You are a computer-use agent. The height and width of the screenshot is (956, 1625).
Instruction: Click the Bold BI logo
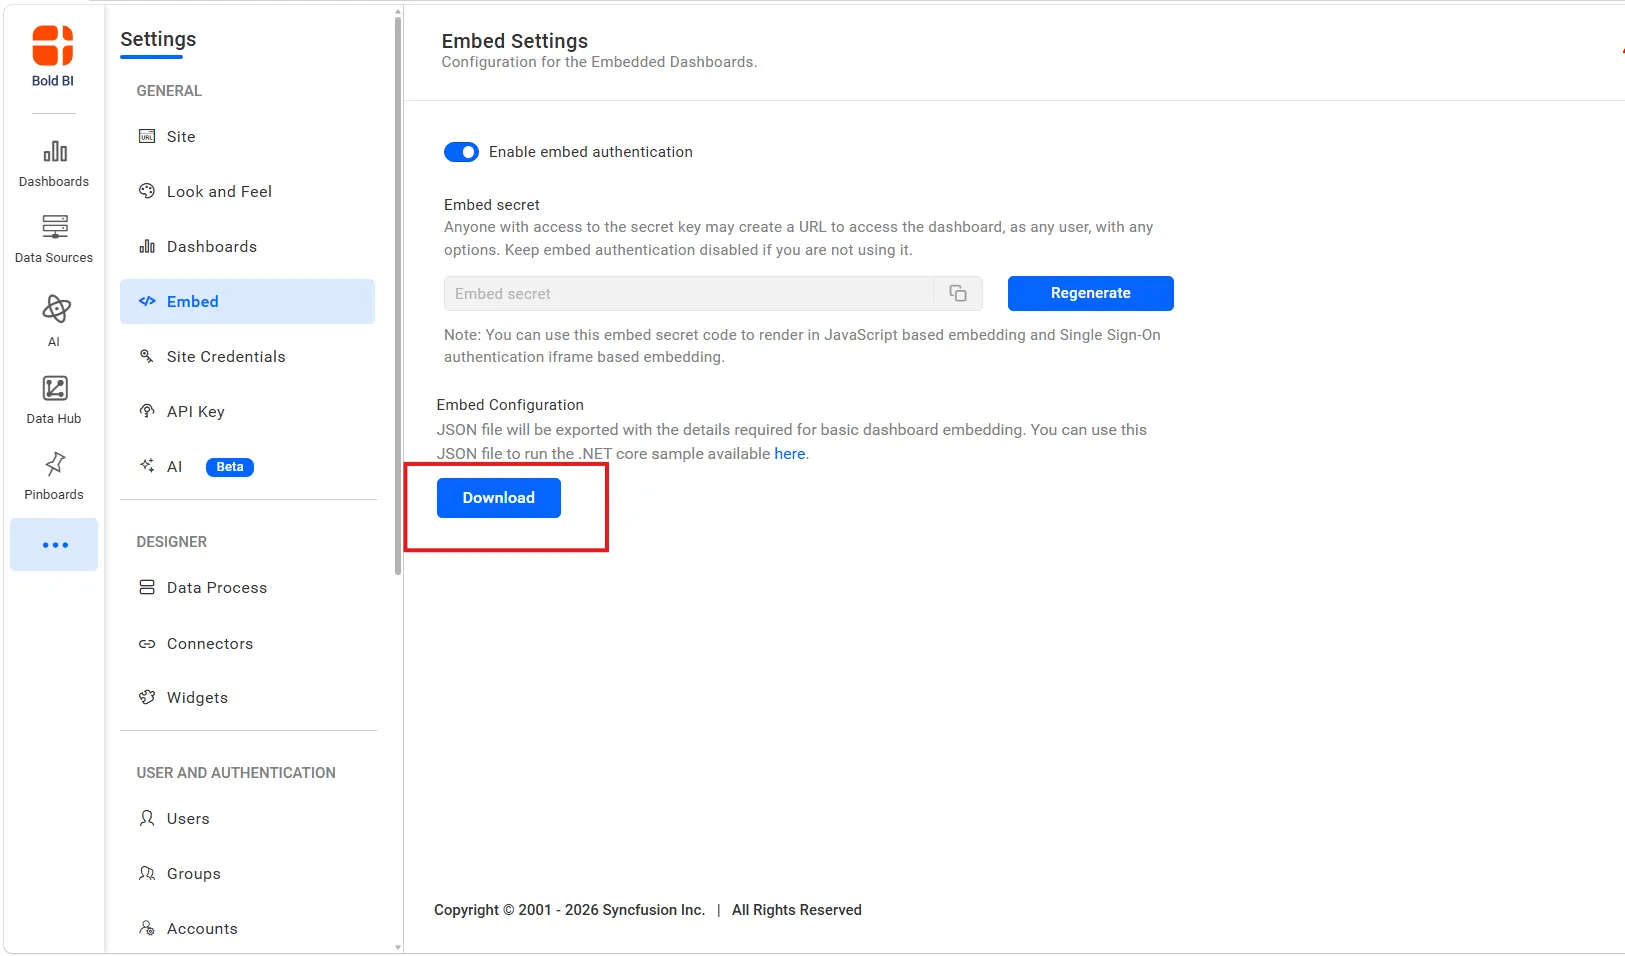click(x=53, y=56)
